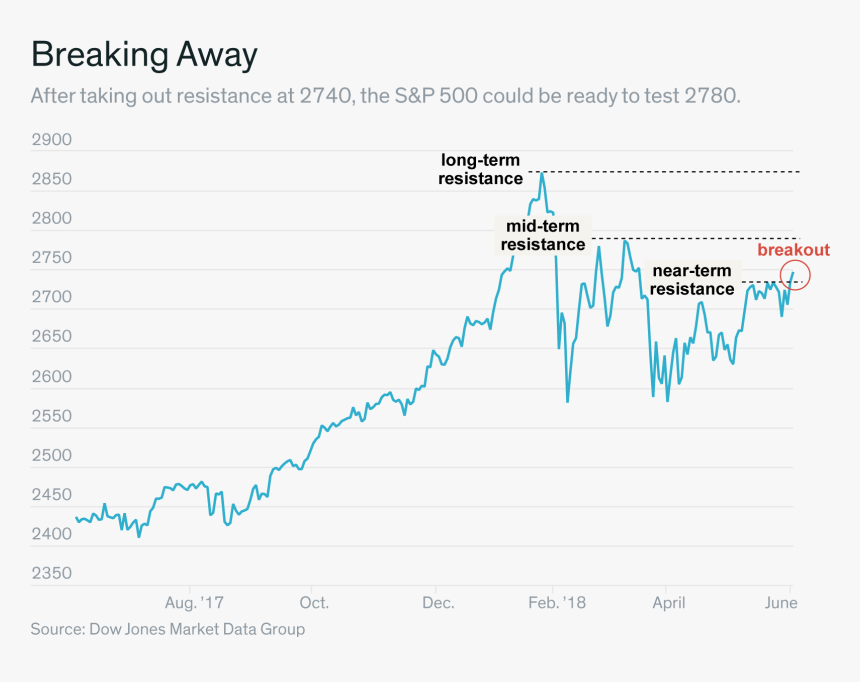Click the Dow Jones Market Data Group source
Image resolution: width=860 pixels, height=682 pixels.
pos(167,629)
